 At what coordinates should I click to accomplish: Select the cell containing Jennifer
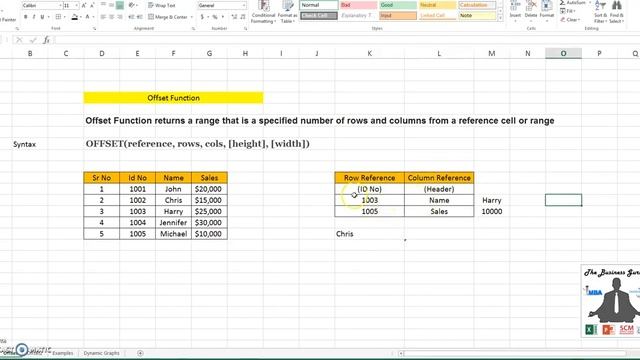pos(173,222)
